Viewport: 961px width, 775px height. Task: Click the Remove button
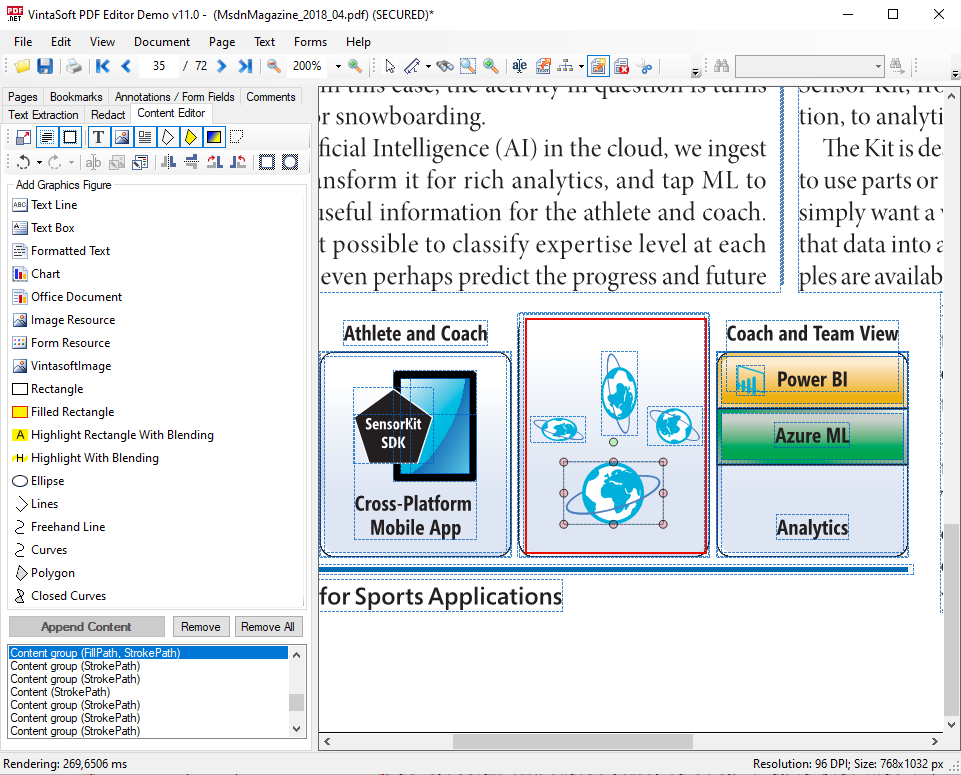tap(200, 627)
